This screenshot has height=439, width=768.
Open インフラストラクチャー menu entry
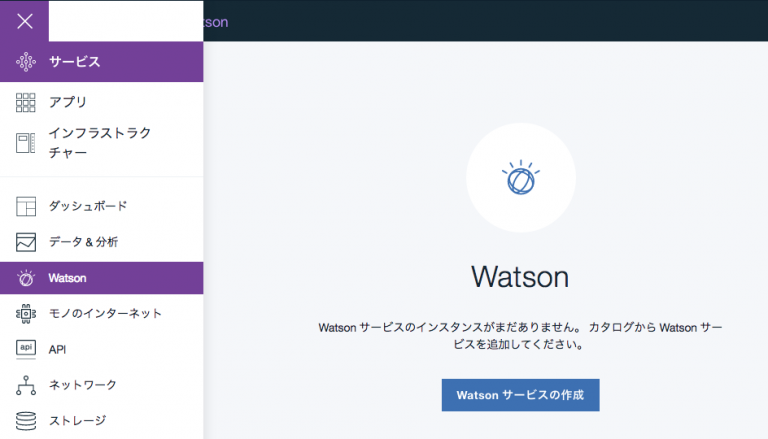tap(99, 143)
